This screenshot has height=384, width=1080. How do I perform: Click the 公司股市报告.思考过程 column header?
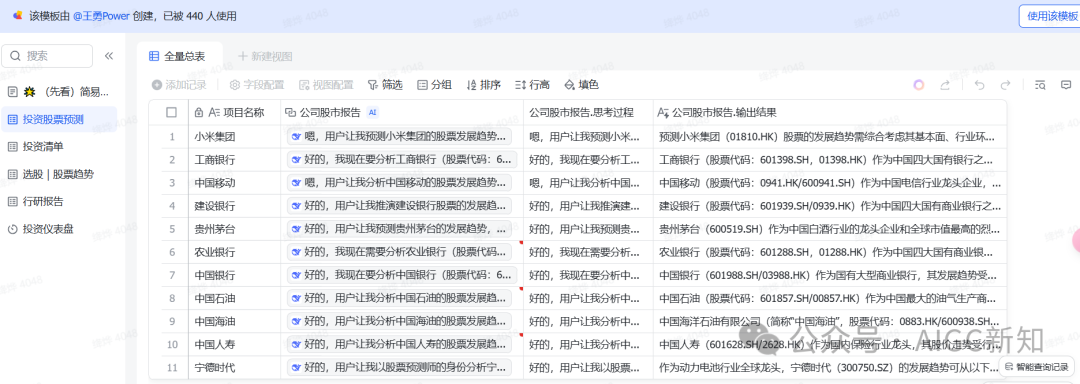[x=588, y=112]
